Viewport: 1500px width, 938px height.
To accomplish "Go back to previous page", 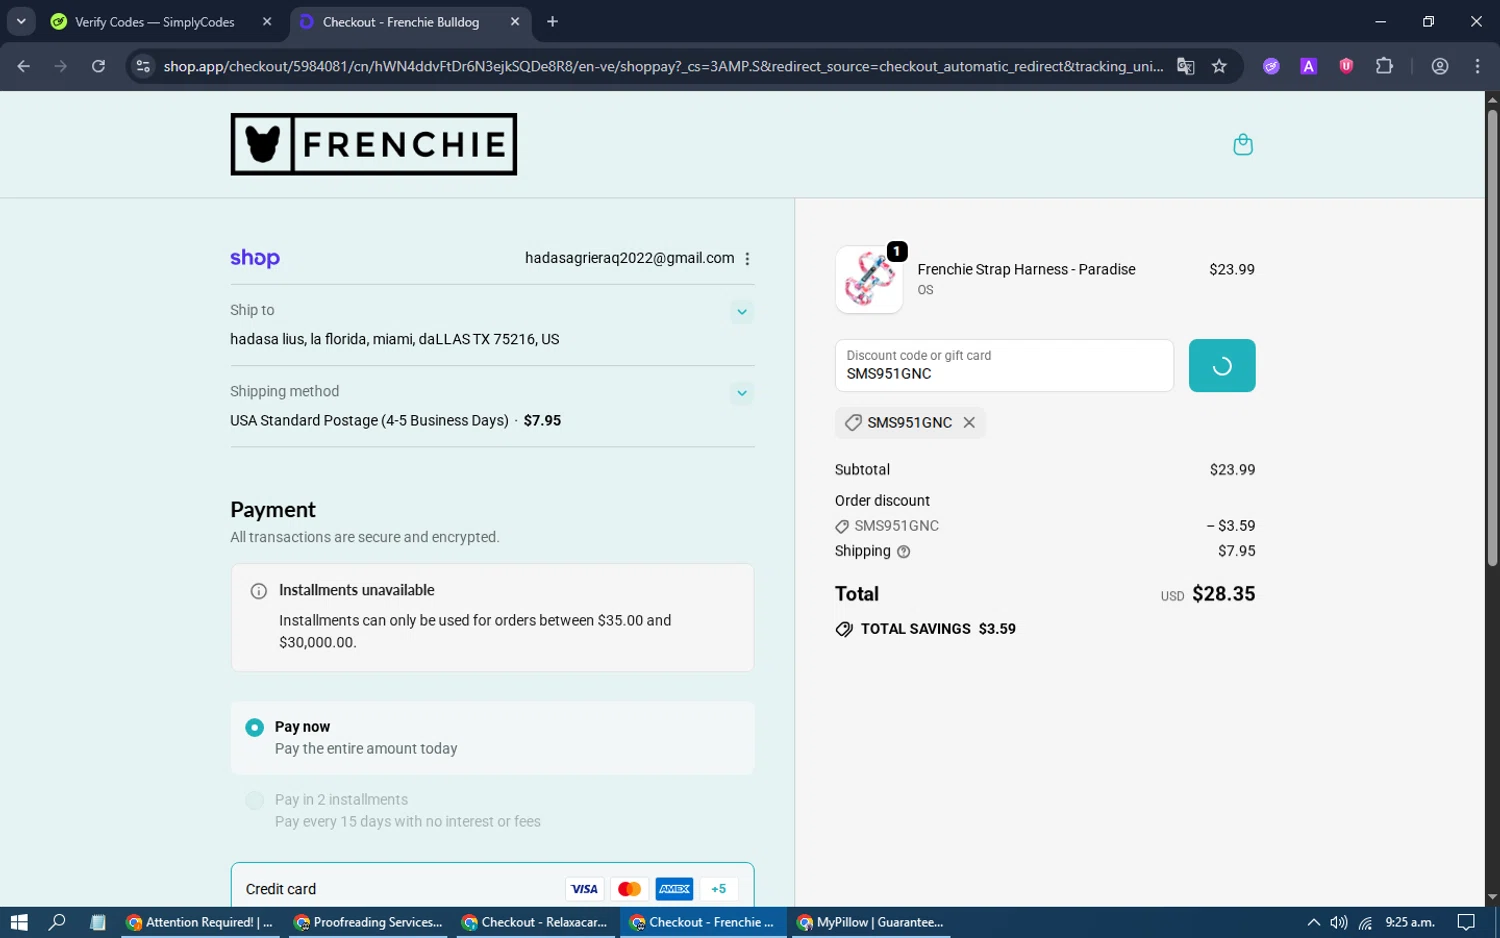I will [24, 66].
